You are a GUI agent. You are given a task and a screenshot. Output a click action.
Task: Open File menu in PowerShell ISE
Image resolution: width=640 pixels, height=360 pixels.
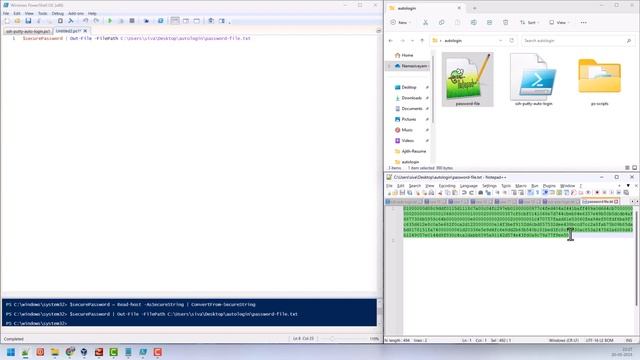pos(6,13)
